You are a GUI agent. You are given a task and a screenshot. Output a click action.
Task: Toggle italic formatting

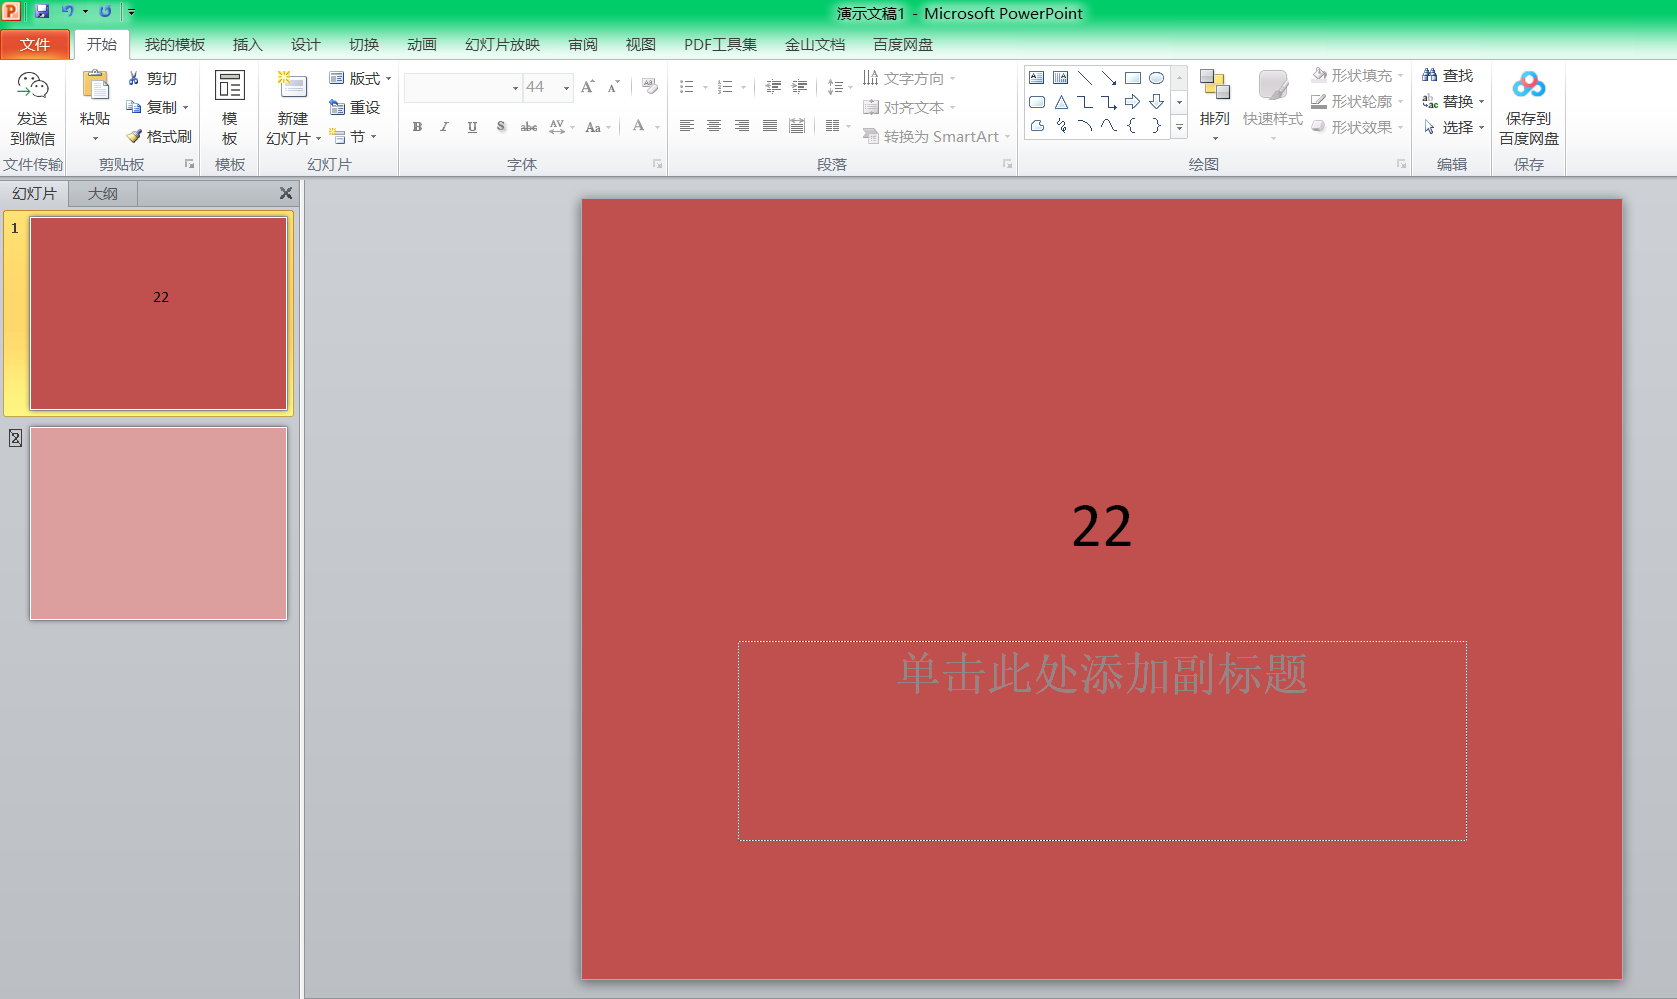[444, 126]
